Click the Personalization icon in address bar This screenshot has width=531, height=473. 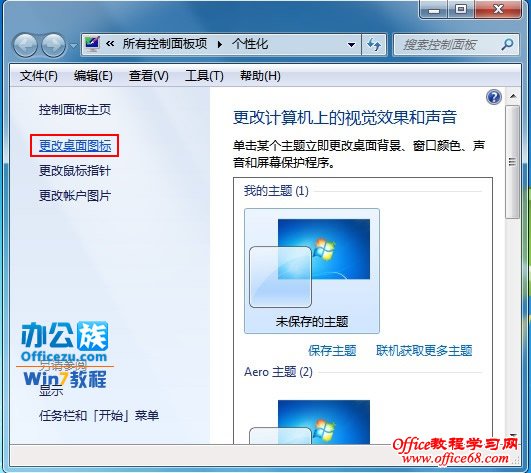tap(92, 44)
